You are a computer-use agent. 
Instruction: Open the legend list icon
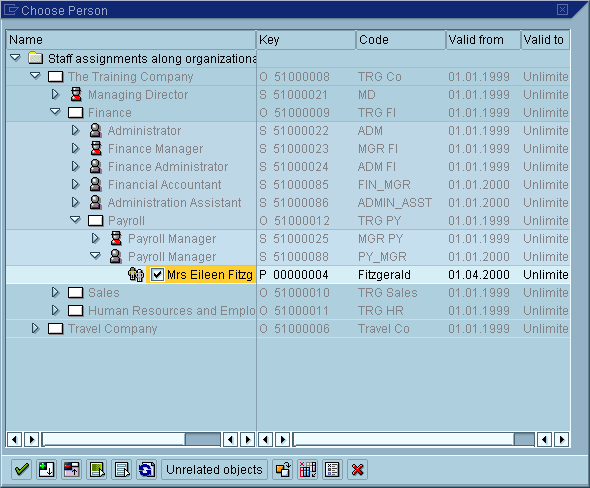(x=332, y=469)
